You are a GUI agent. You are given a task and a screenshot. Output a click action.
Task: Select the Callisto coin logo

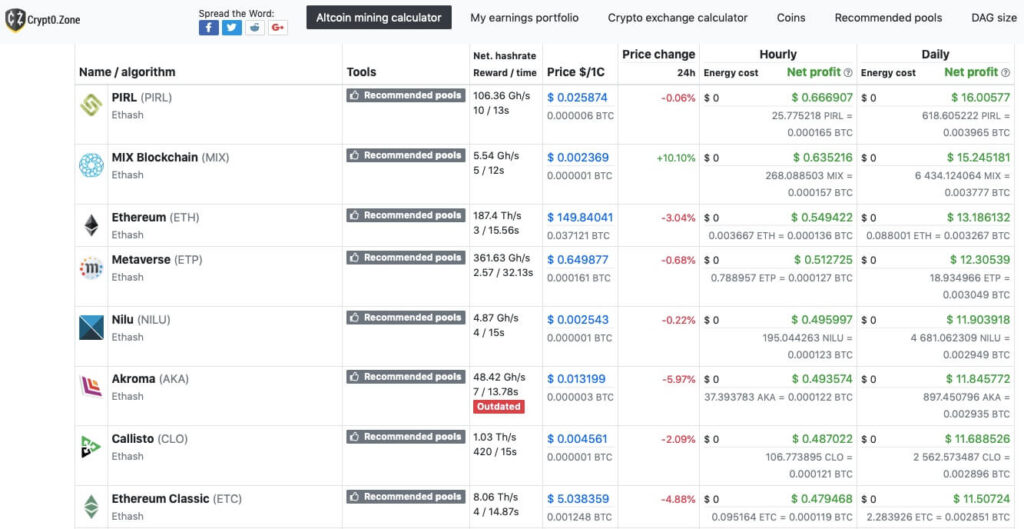[x=91, y=447]
